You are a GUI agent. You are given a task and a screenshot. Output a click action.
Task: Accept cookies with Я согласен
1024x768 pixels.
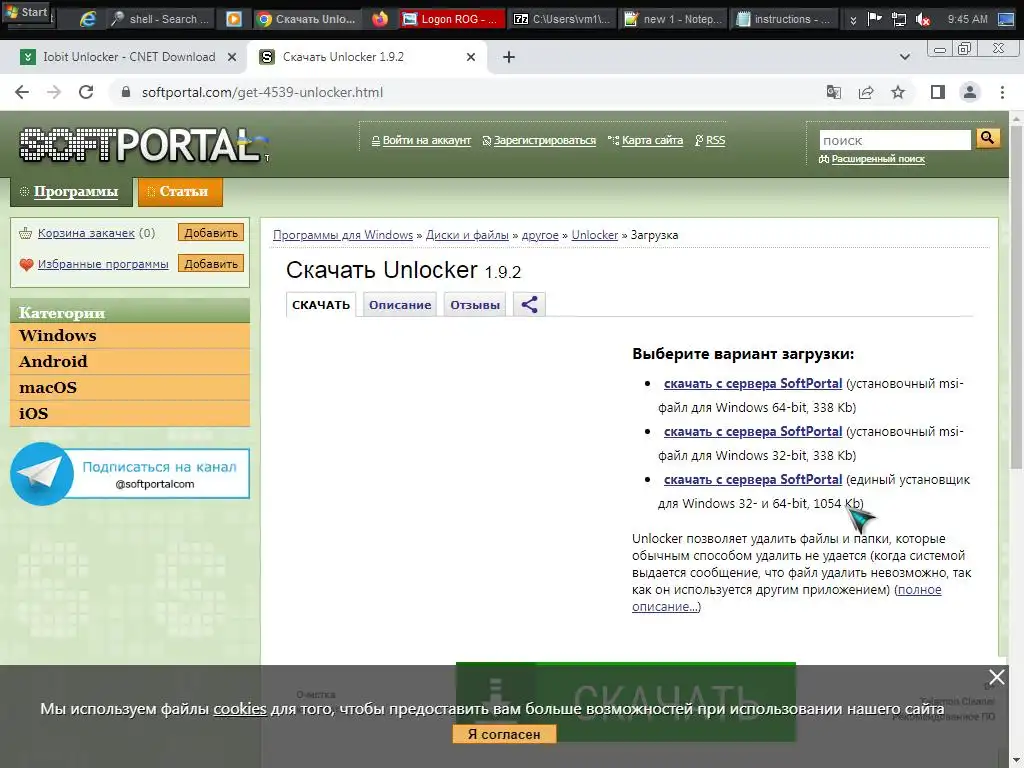504,734
